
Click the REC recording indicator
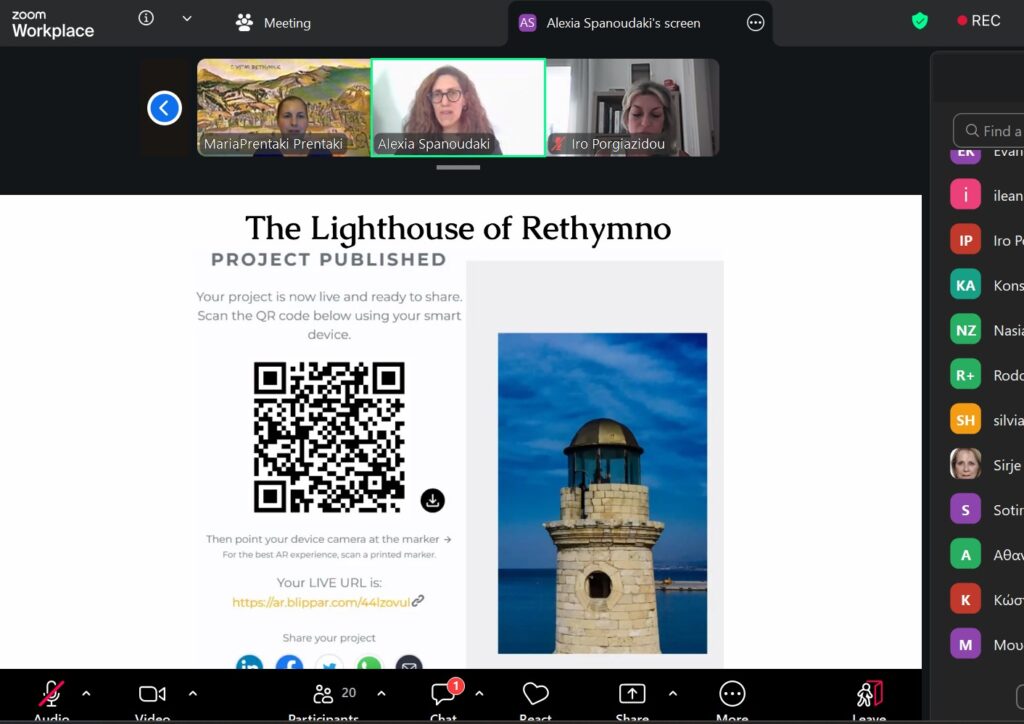coord(978,21)
